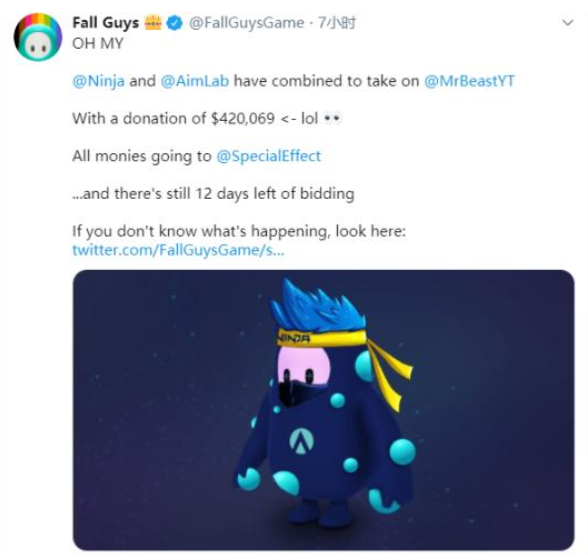Click the crown emoji beside Fall Guys
The width and height of the screenshot is (588, 557).
point(153,23)
